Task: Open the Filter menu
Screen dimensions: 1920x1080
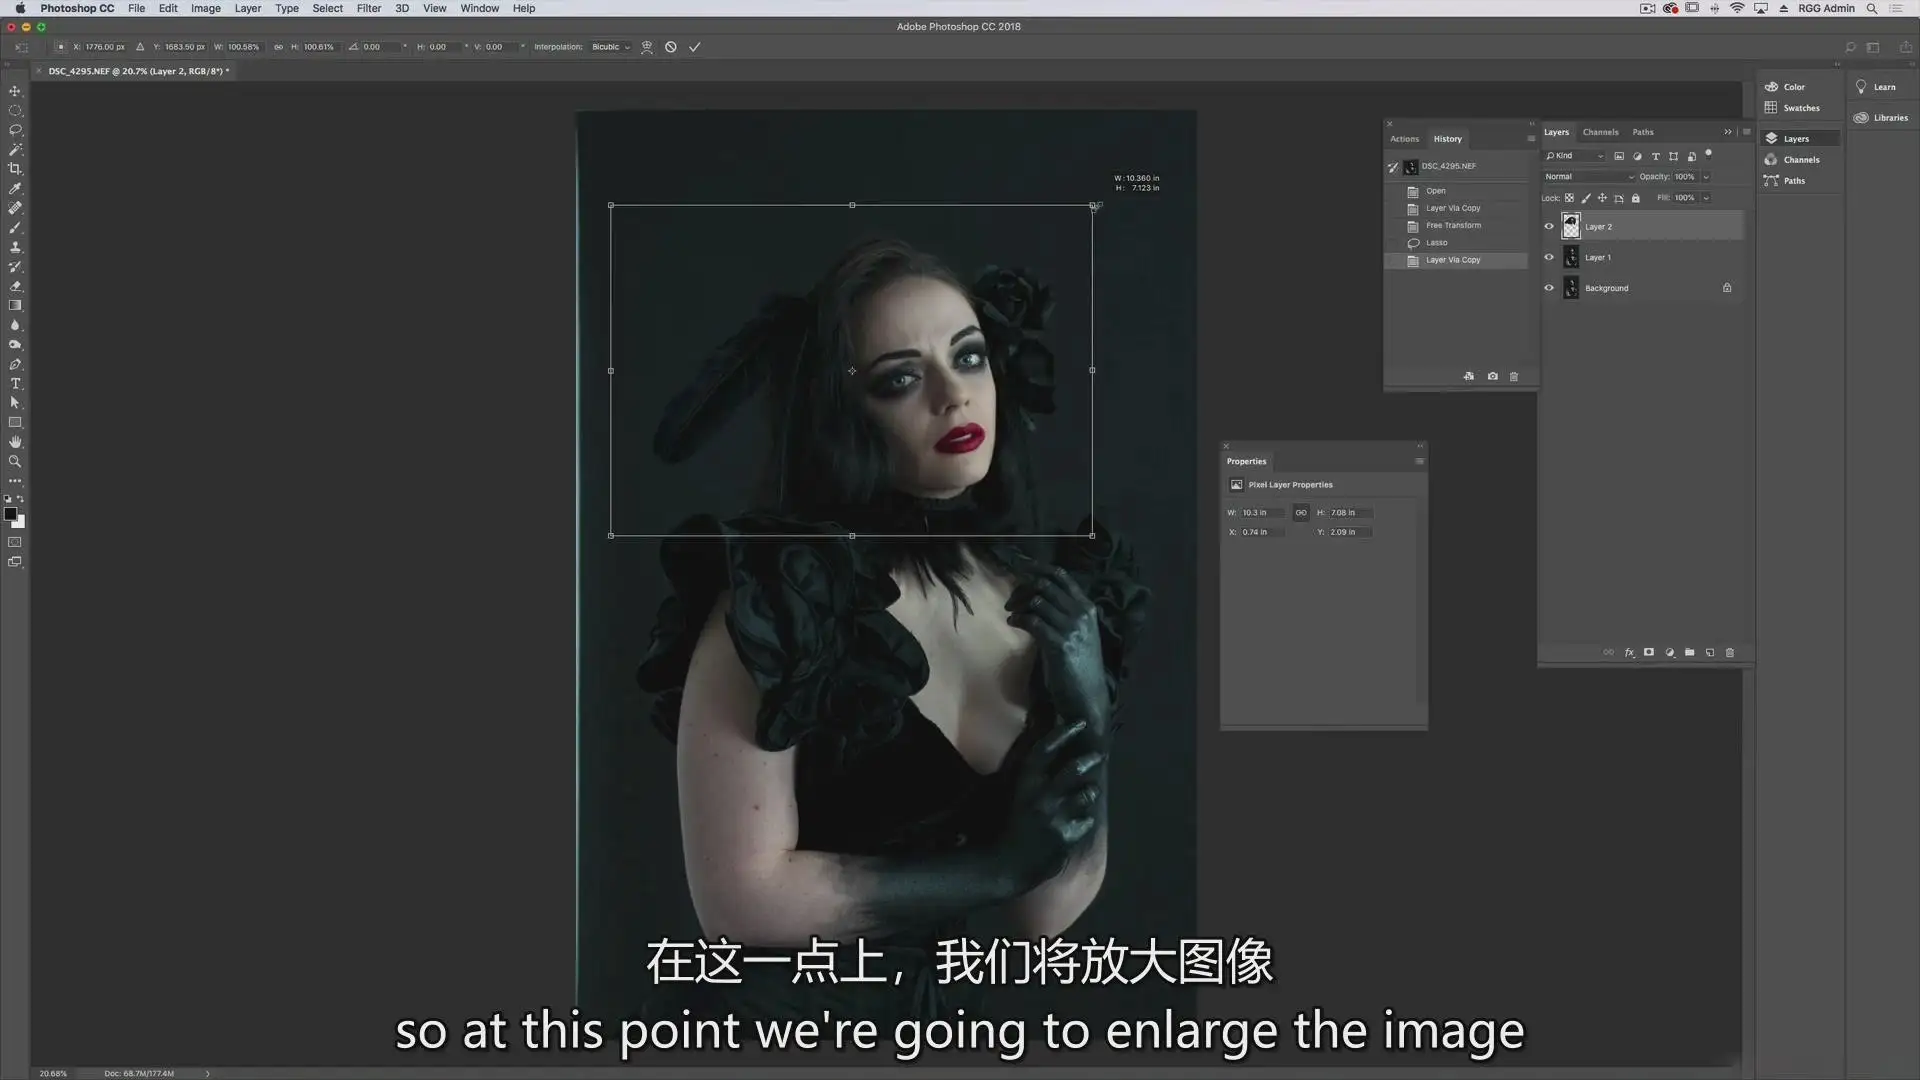Action: tap(369, 8)
